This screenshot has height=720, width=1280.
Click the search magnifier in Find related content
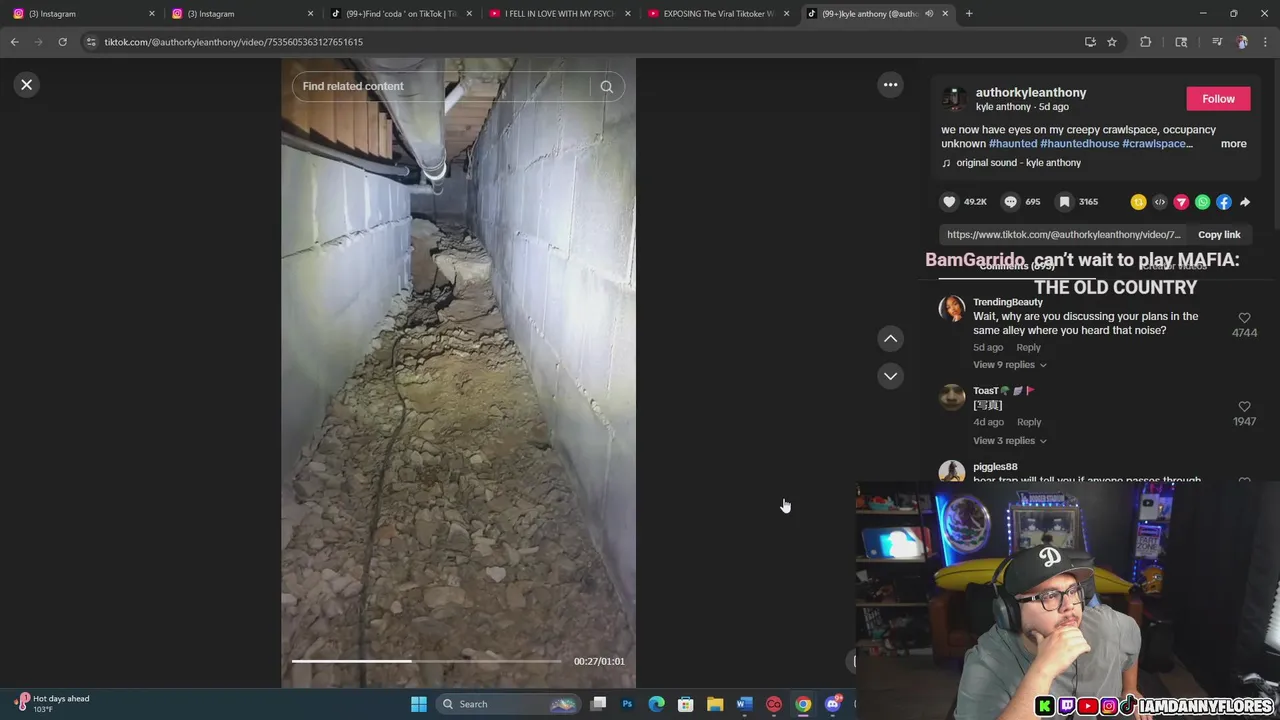[606, 87]
